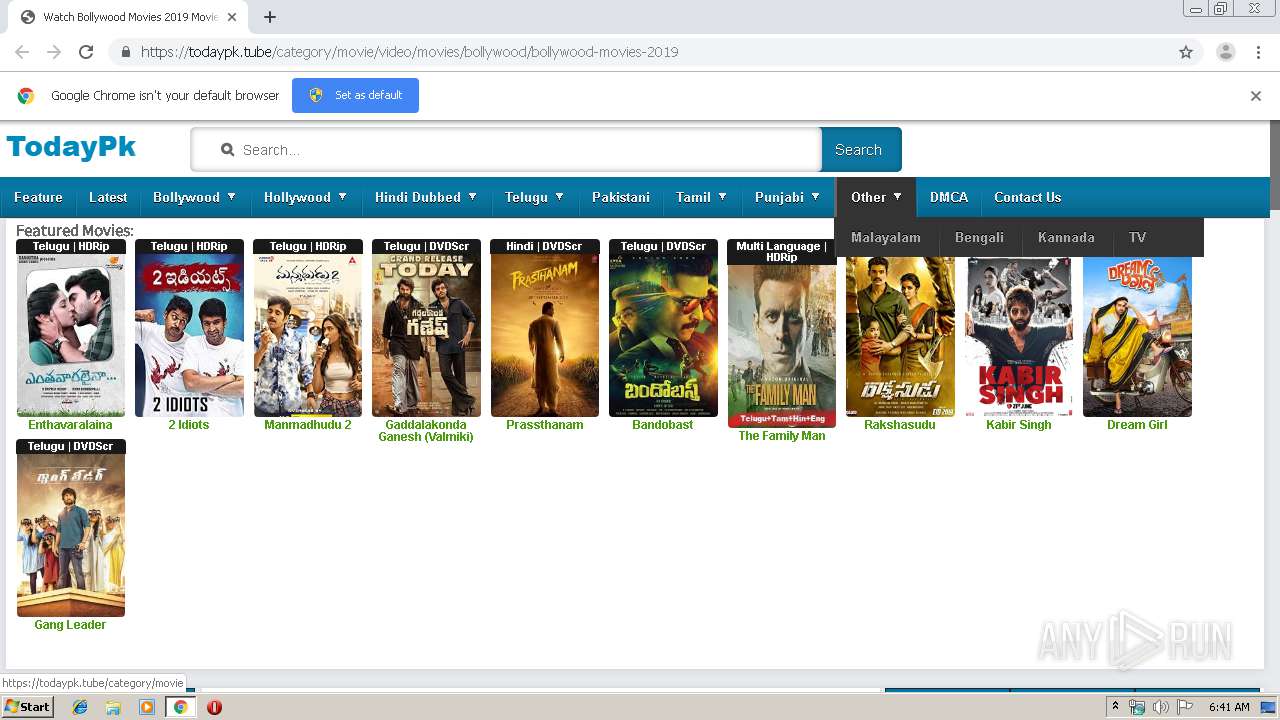Open media player taskbar icon
The width and height of the screenshot is (1280, 720).
pos(147,707)
